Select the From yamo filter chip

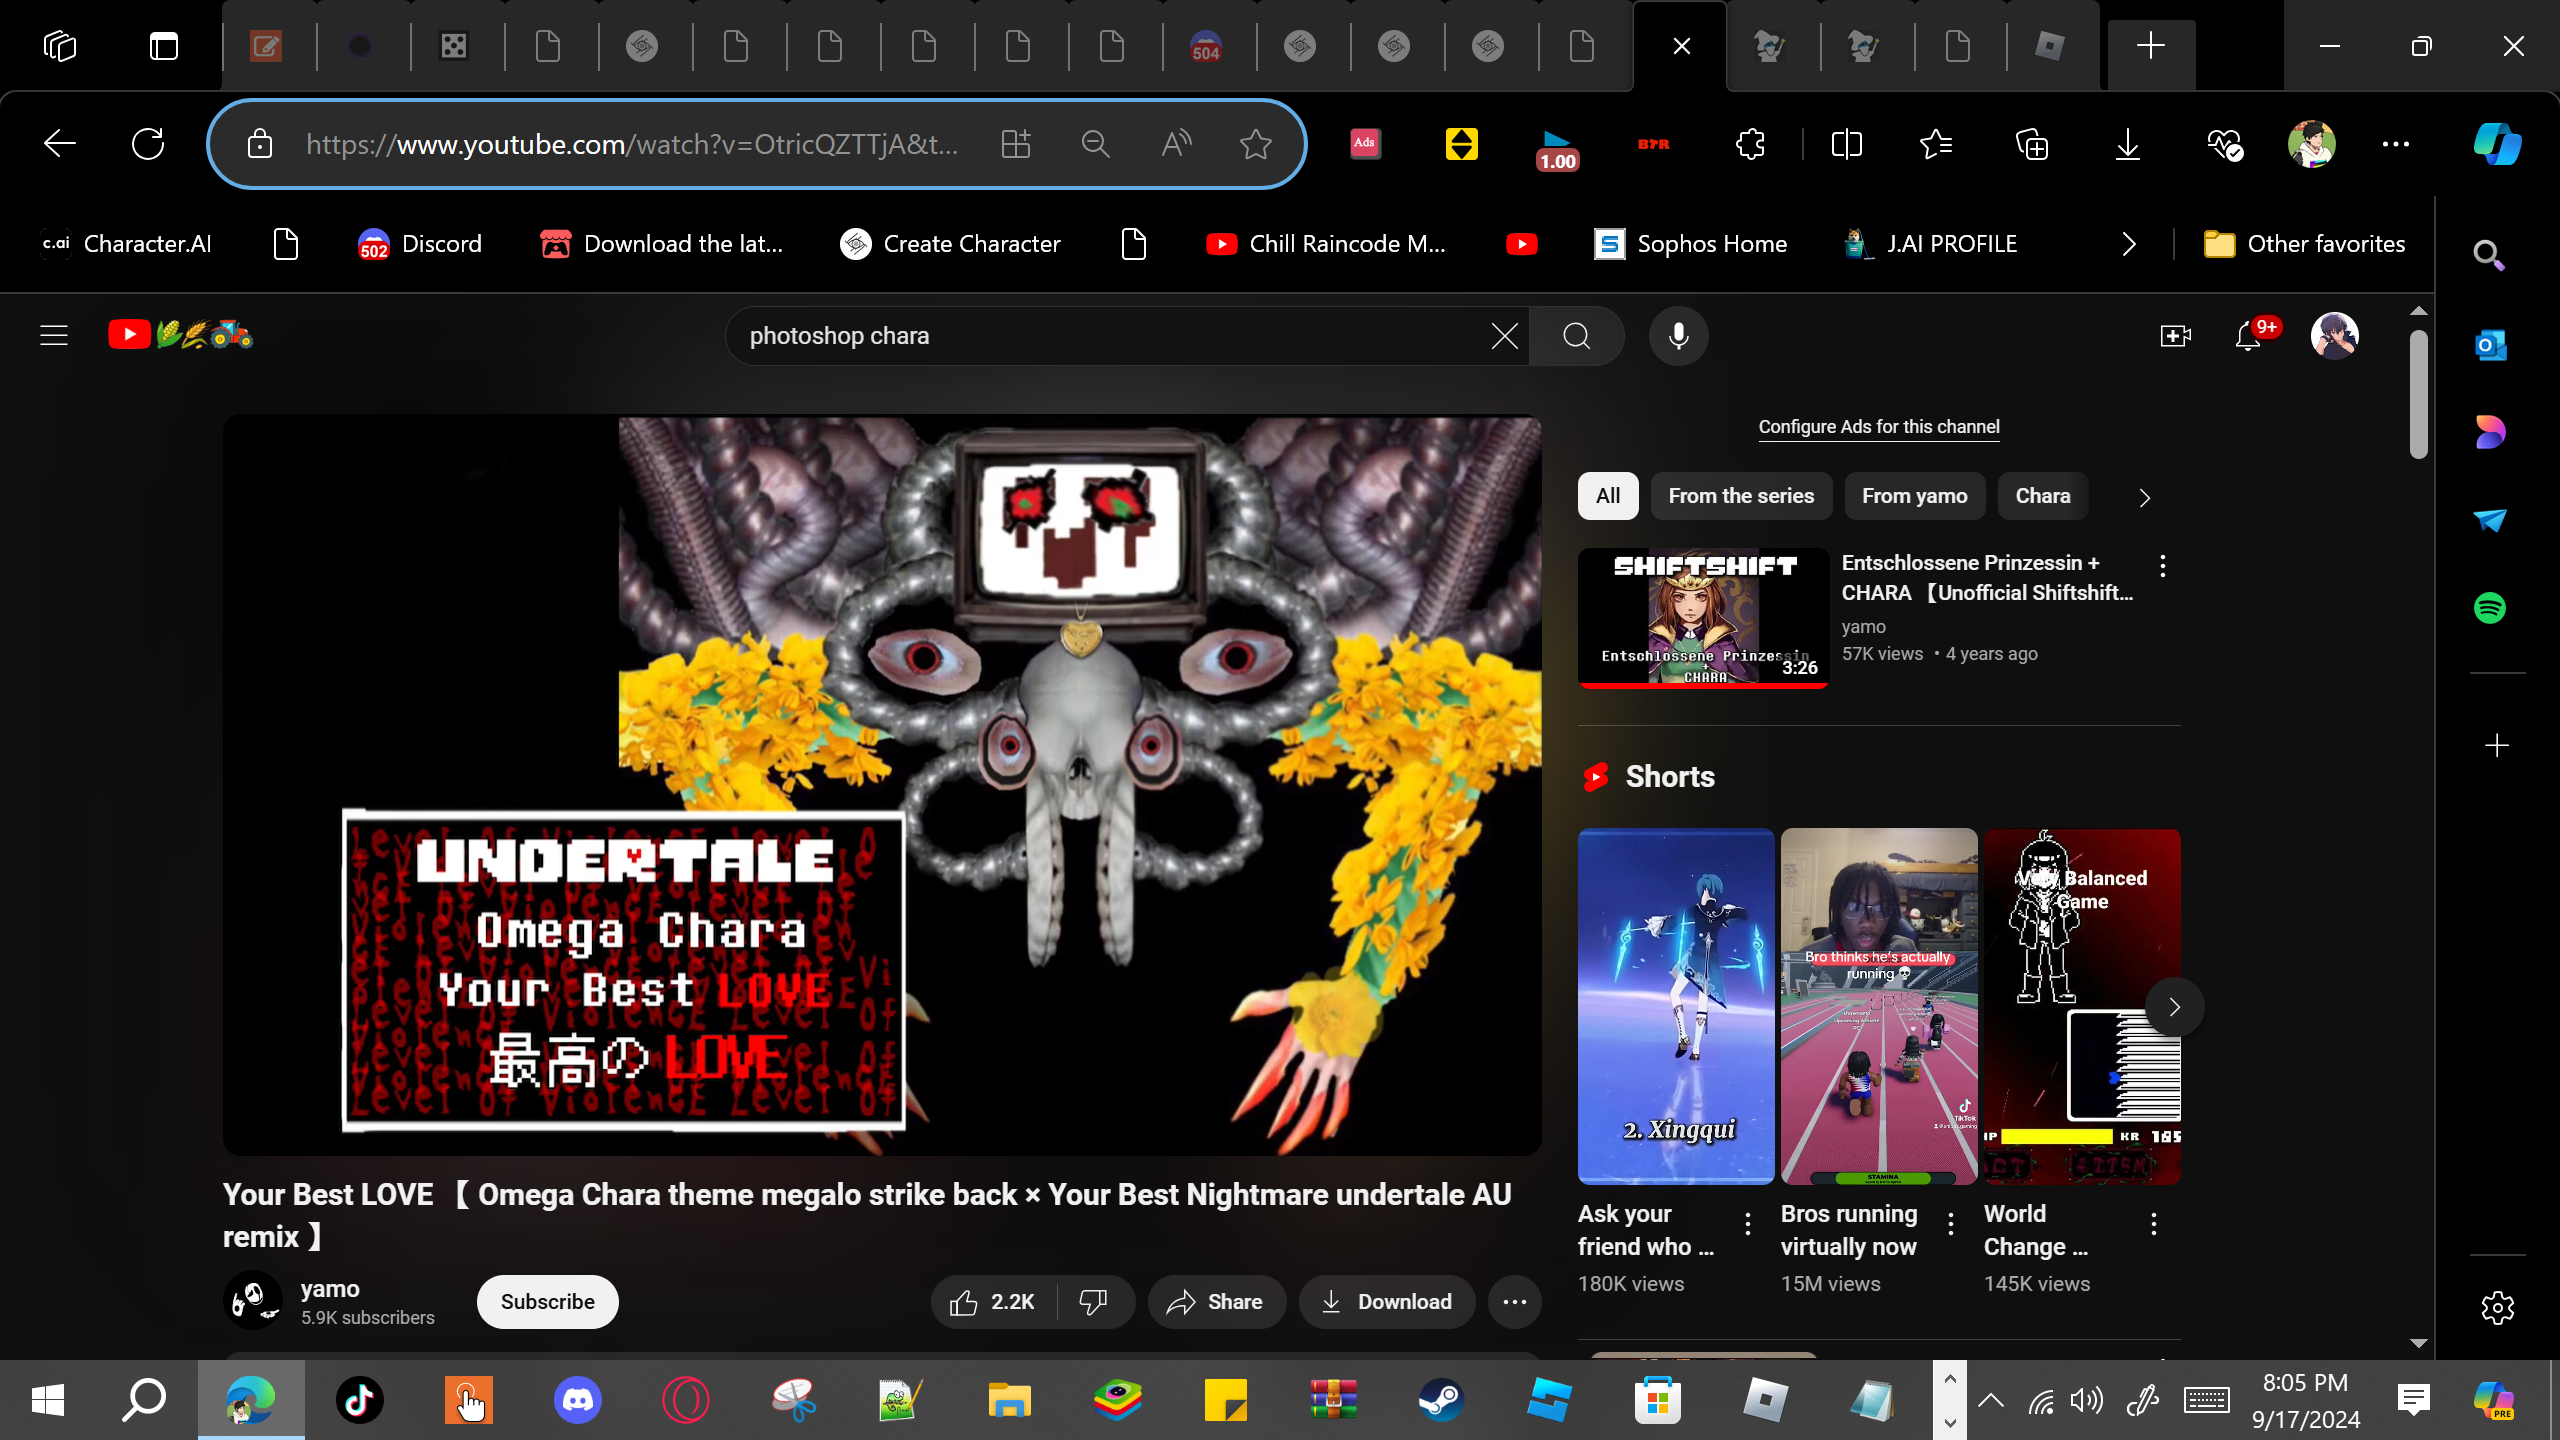pos(1914,496)
